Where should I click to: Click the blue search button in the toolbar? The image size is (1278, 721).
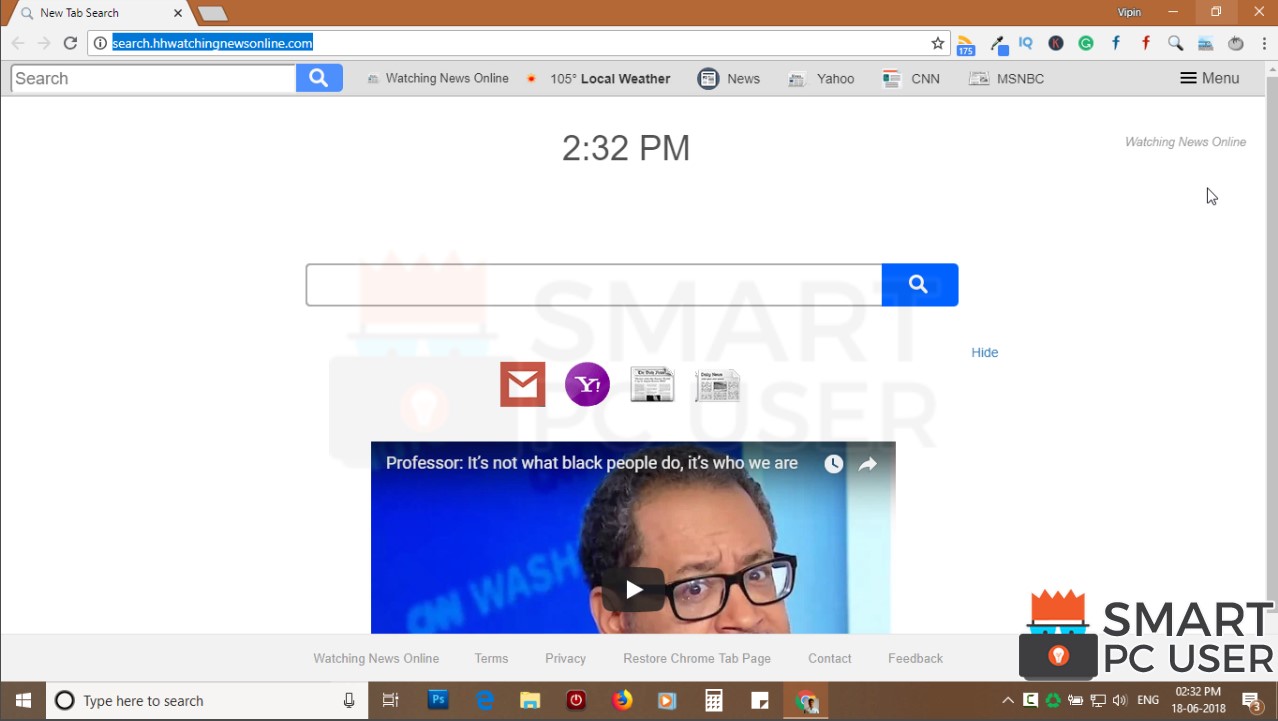pos(319,78)
